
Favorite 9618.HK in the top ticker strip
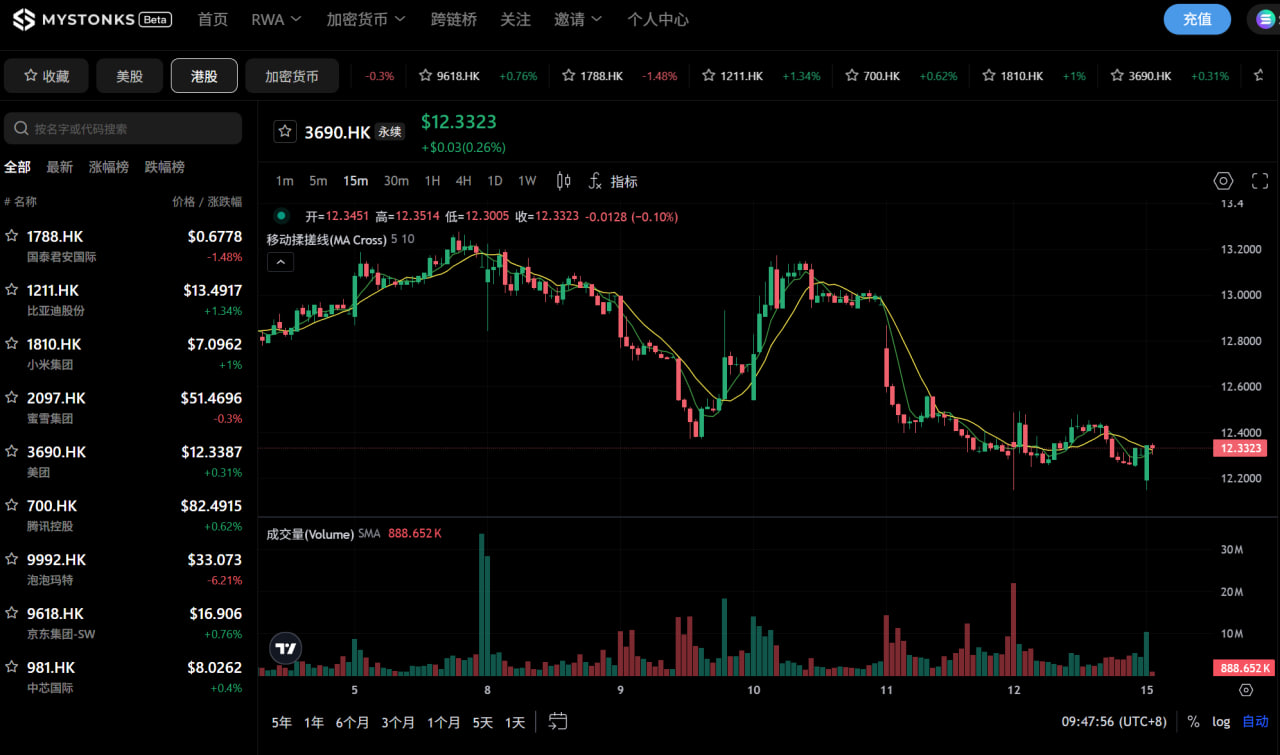click(426, 75)
